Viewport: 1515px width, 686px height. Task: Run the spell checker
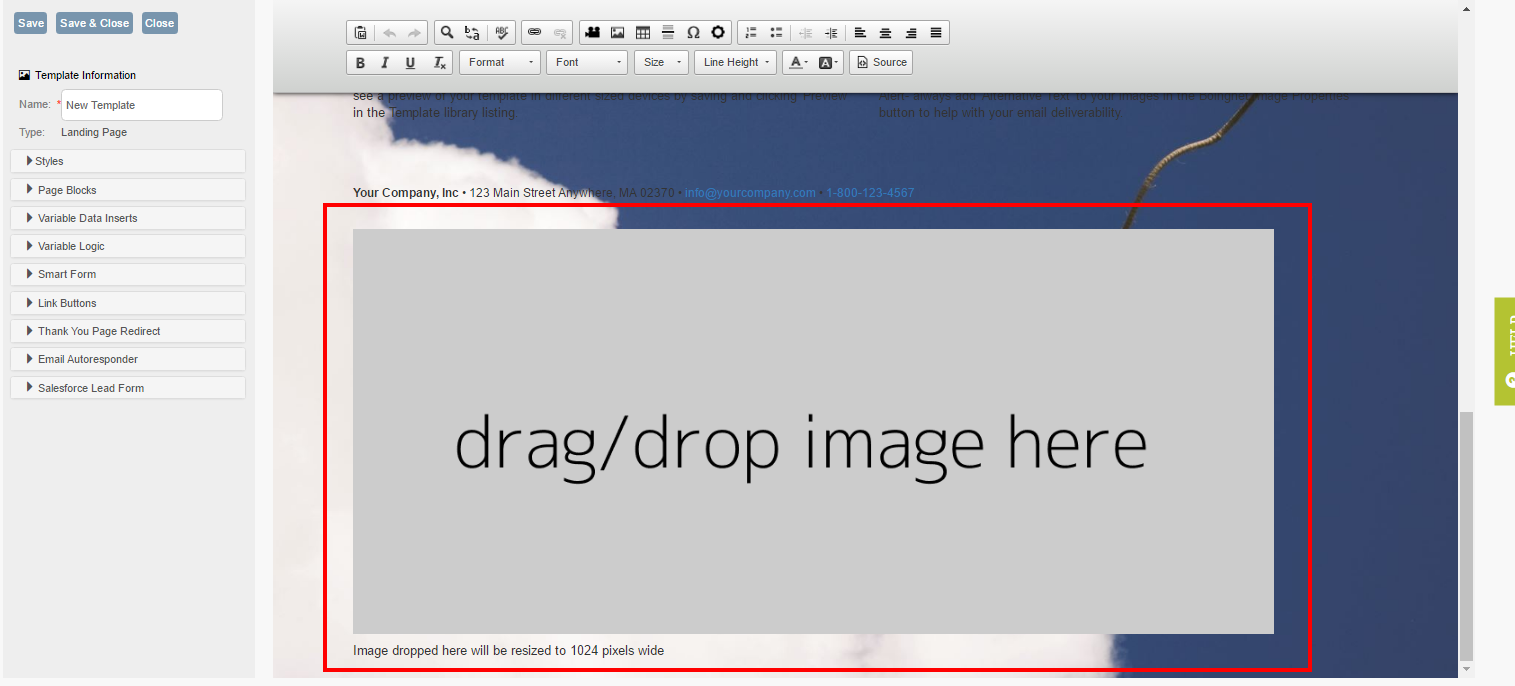pyautogui.click(x=502, y=33)
